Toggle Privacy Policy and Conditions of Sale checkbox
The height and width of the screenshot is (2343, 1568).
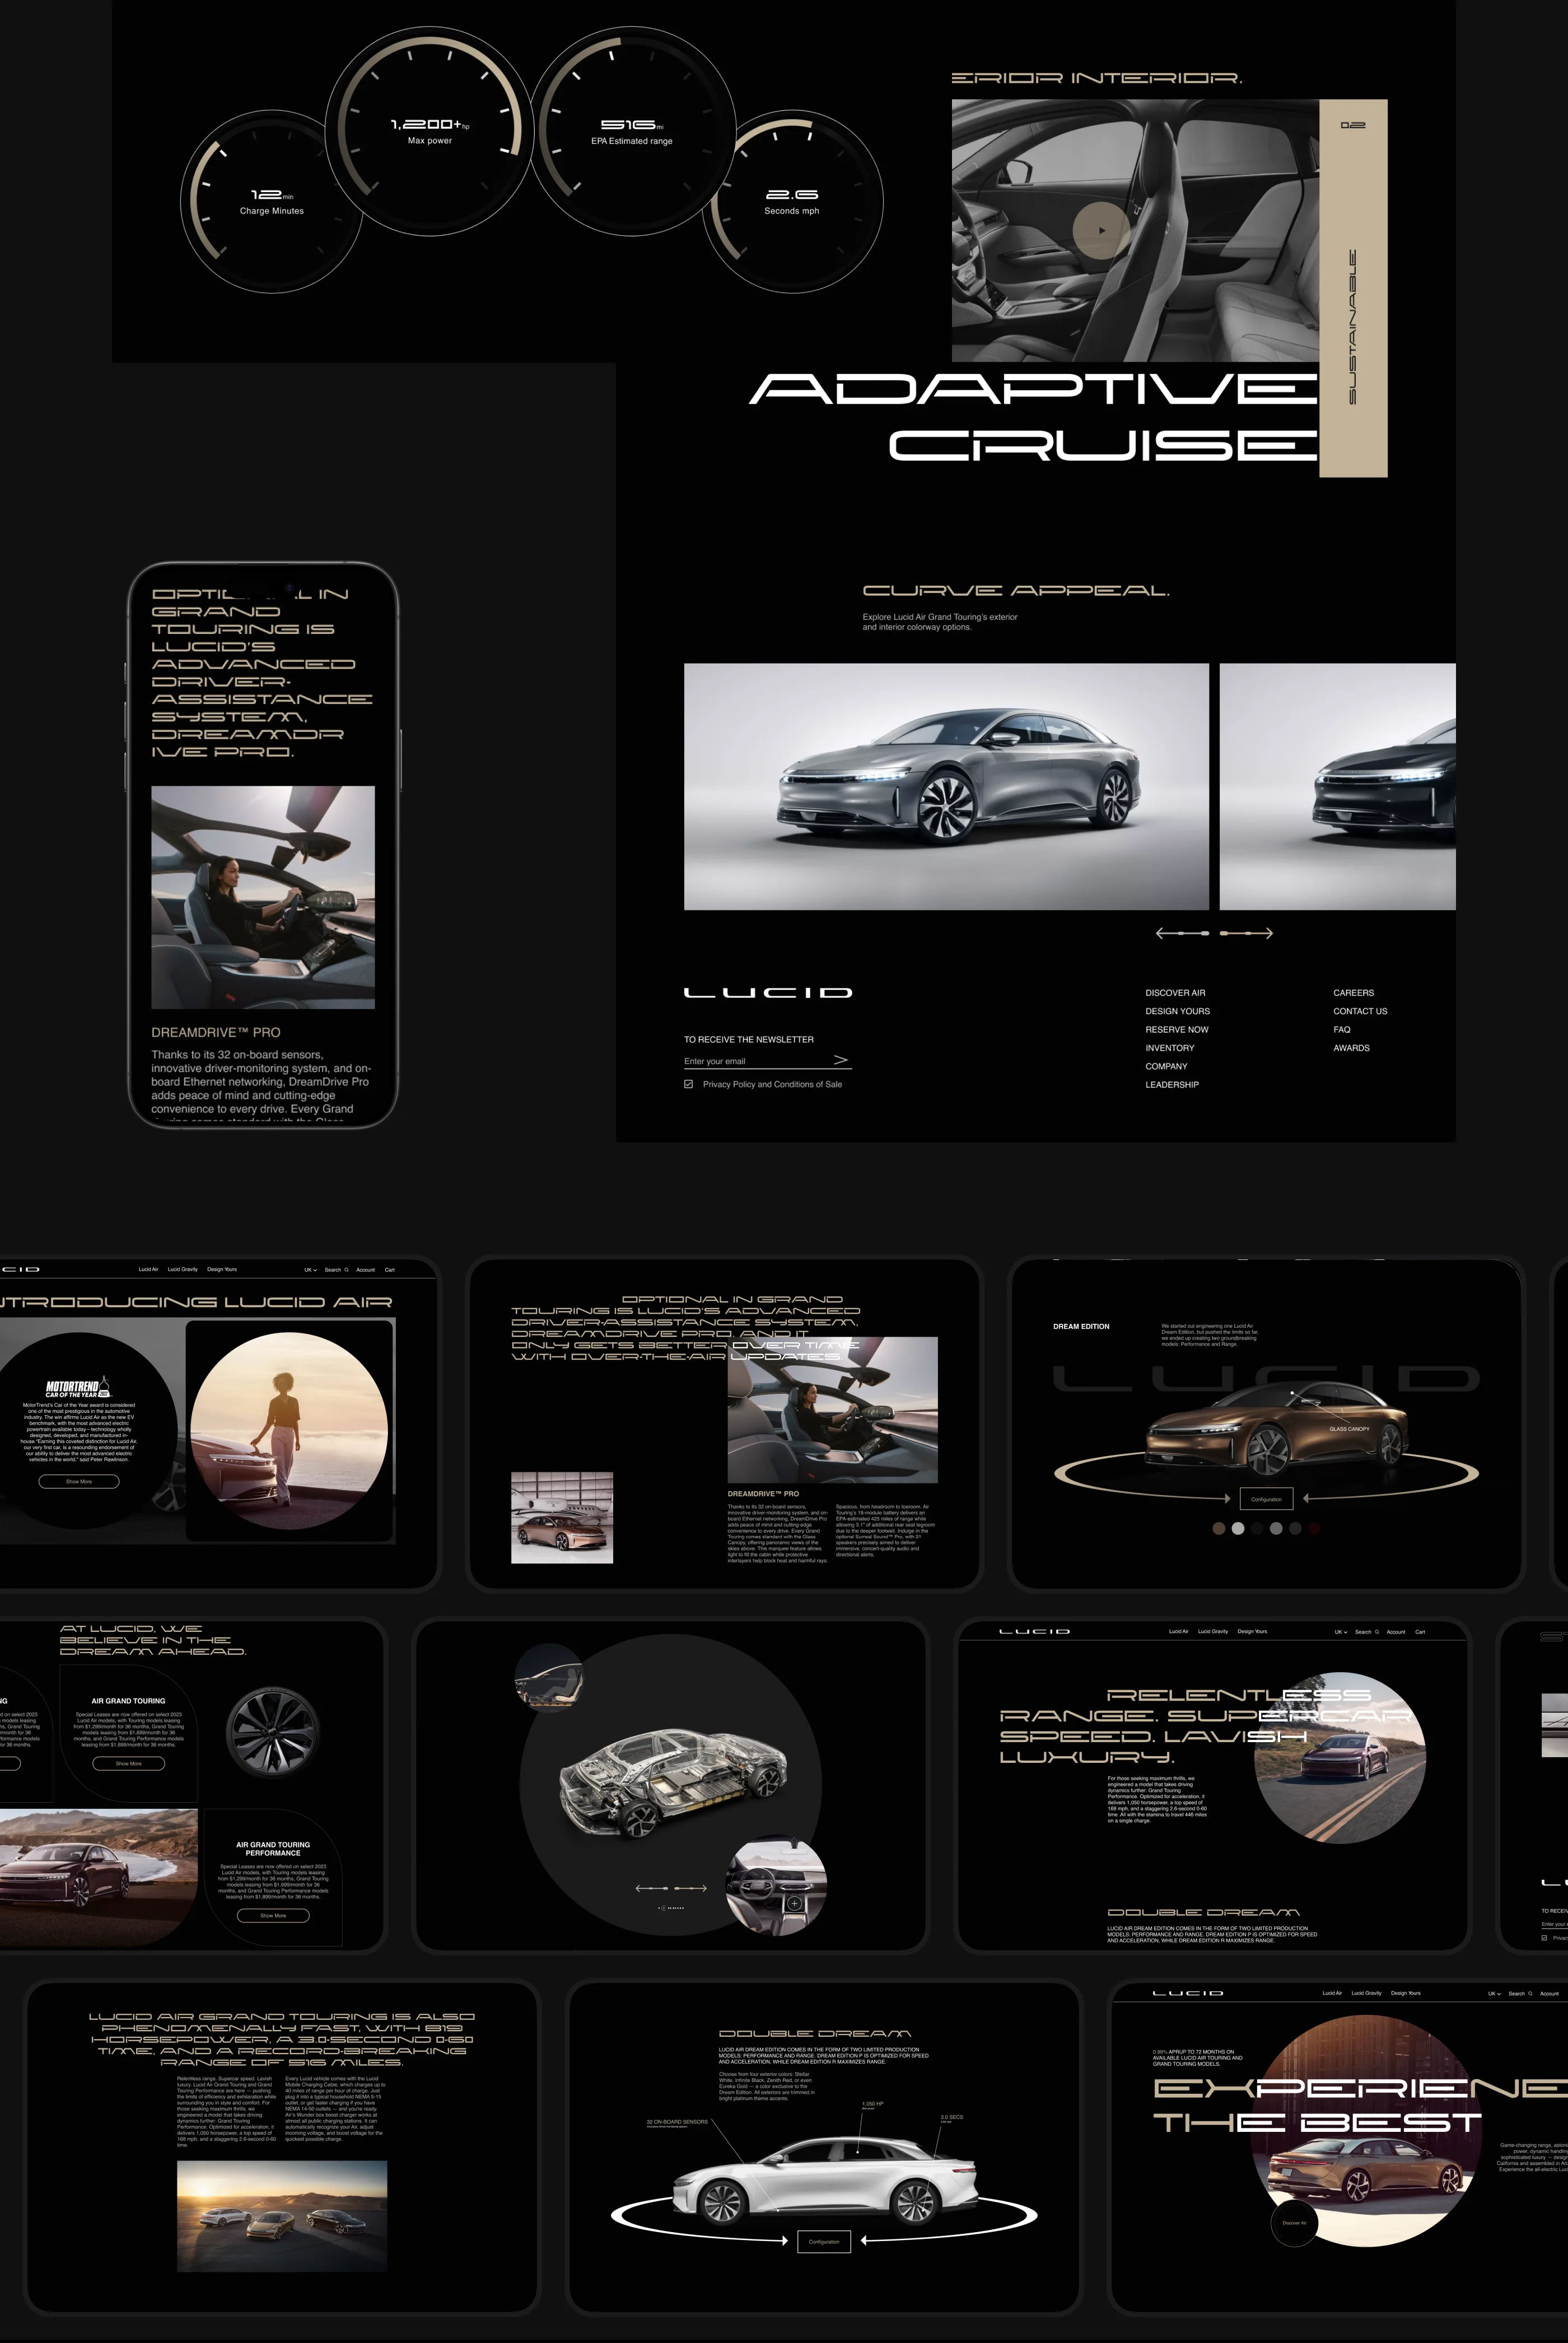pyautogui.click(x=689, y=1084)
